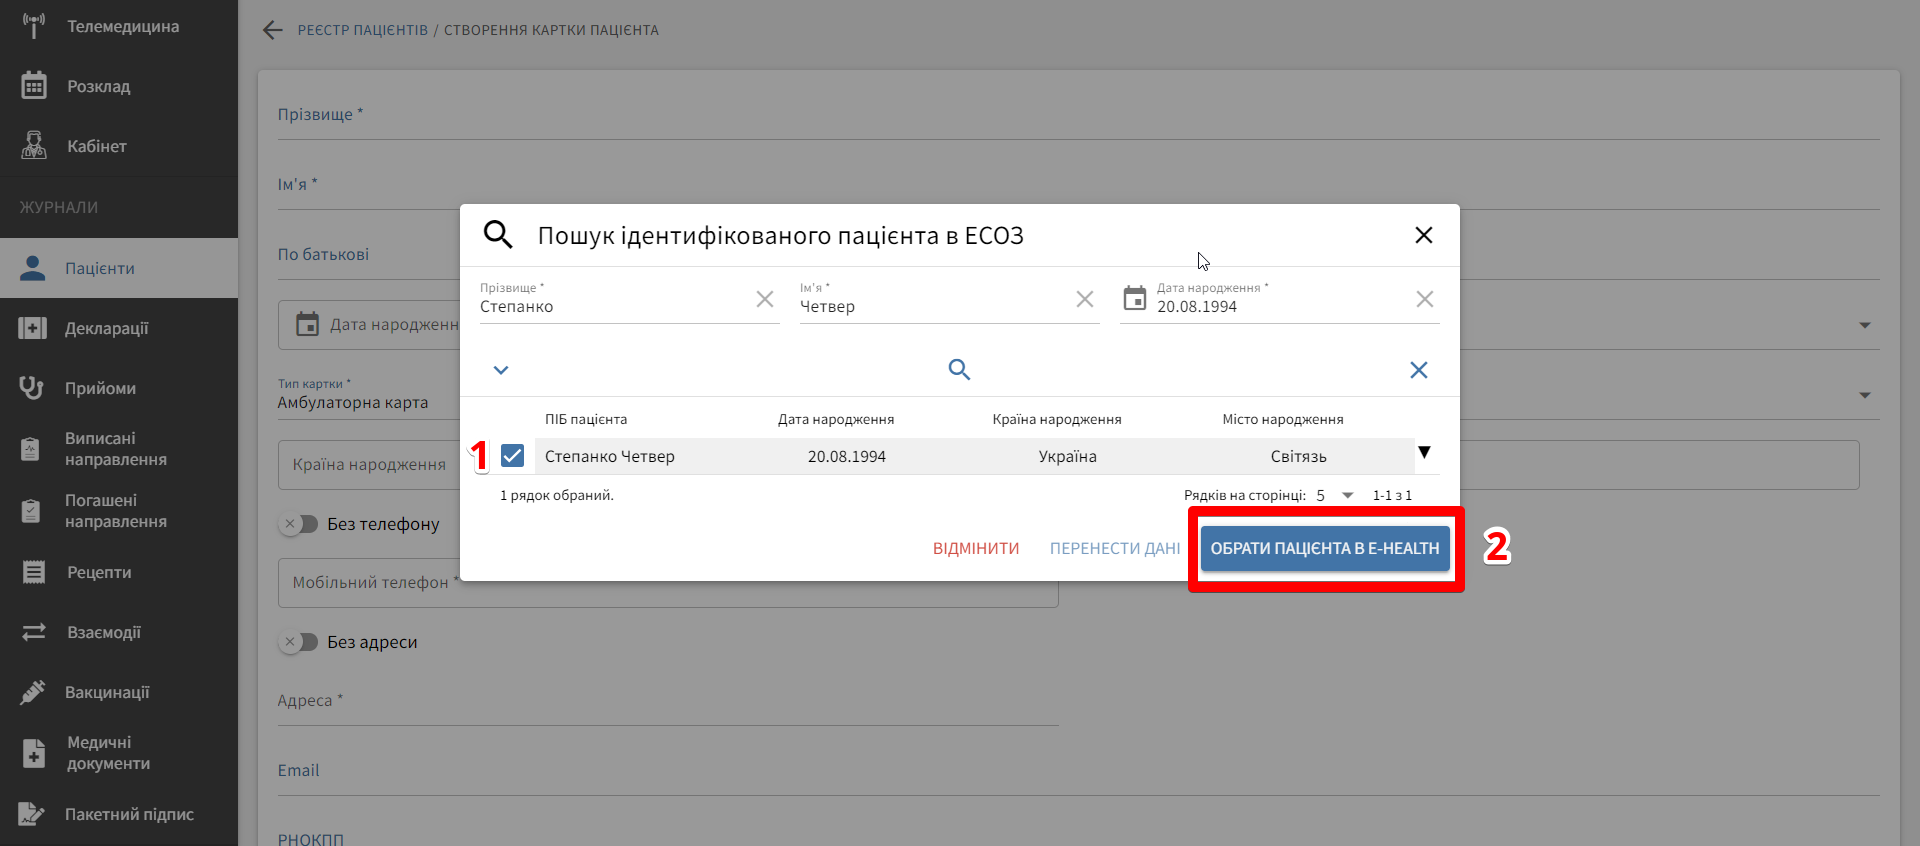The image size is (1920, 846).
Task: Clear the Ім'я field Четвер
Action: 1084,299
